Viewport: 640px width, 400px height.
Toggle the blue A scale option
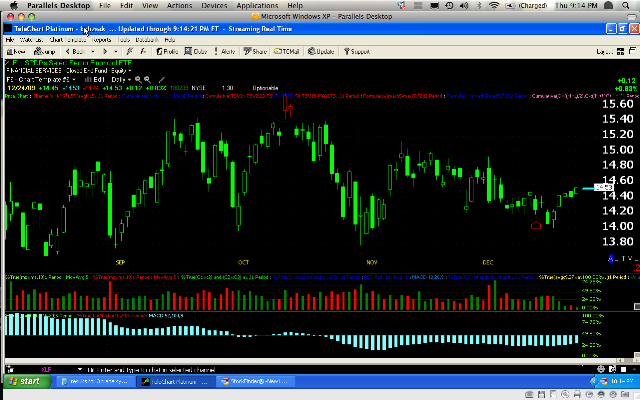tap(611, 258)
